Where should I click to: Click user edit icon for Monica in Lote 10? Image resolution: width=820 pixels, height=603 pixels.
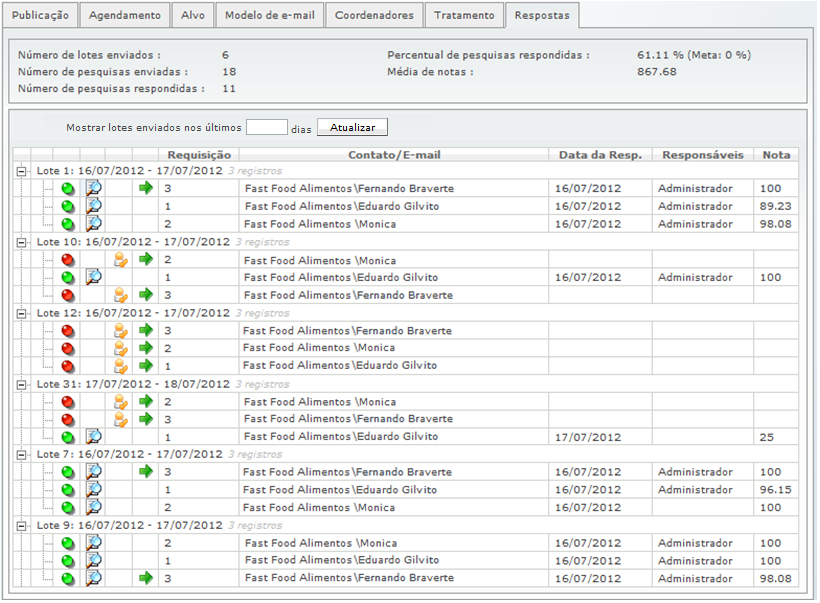coord(120,260)
